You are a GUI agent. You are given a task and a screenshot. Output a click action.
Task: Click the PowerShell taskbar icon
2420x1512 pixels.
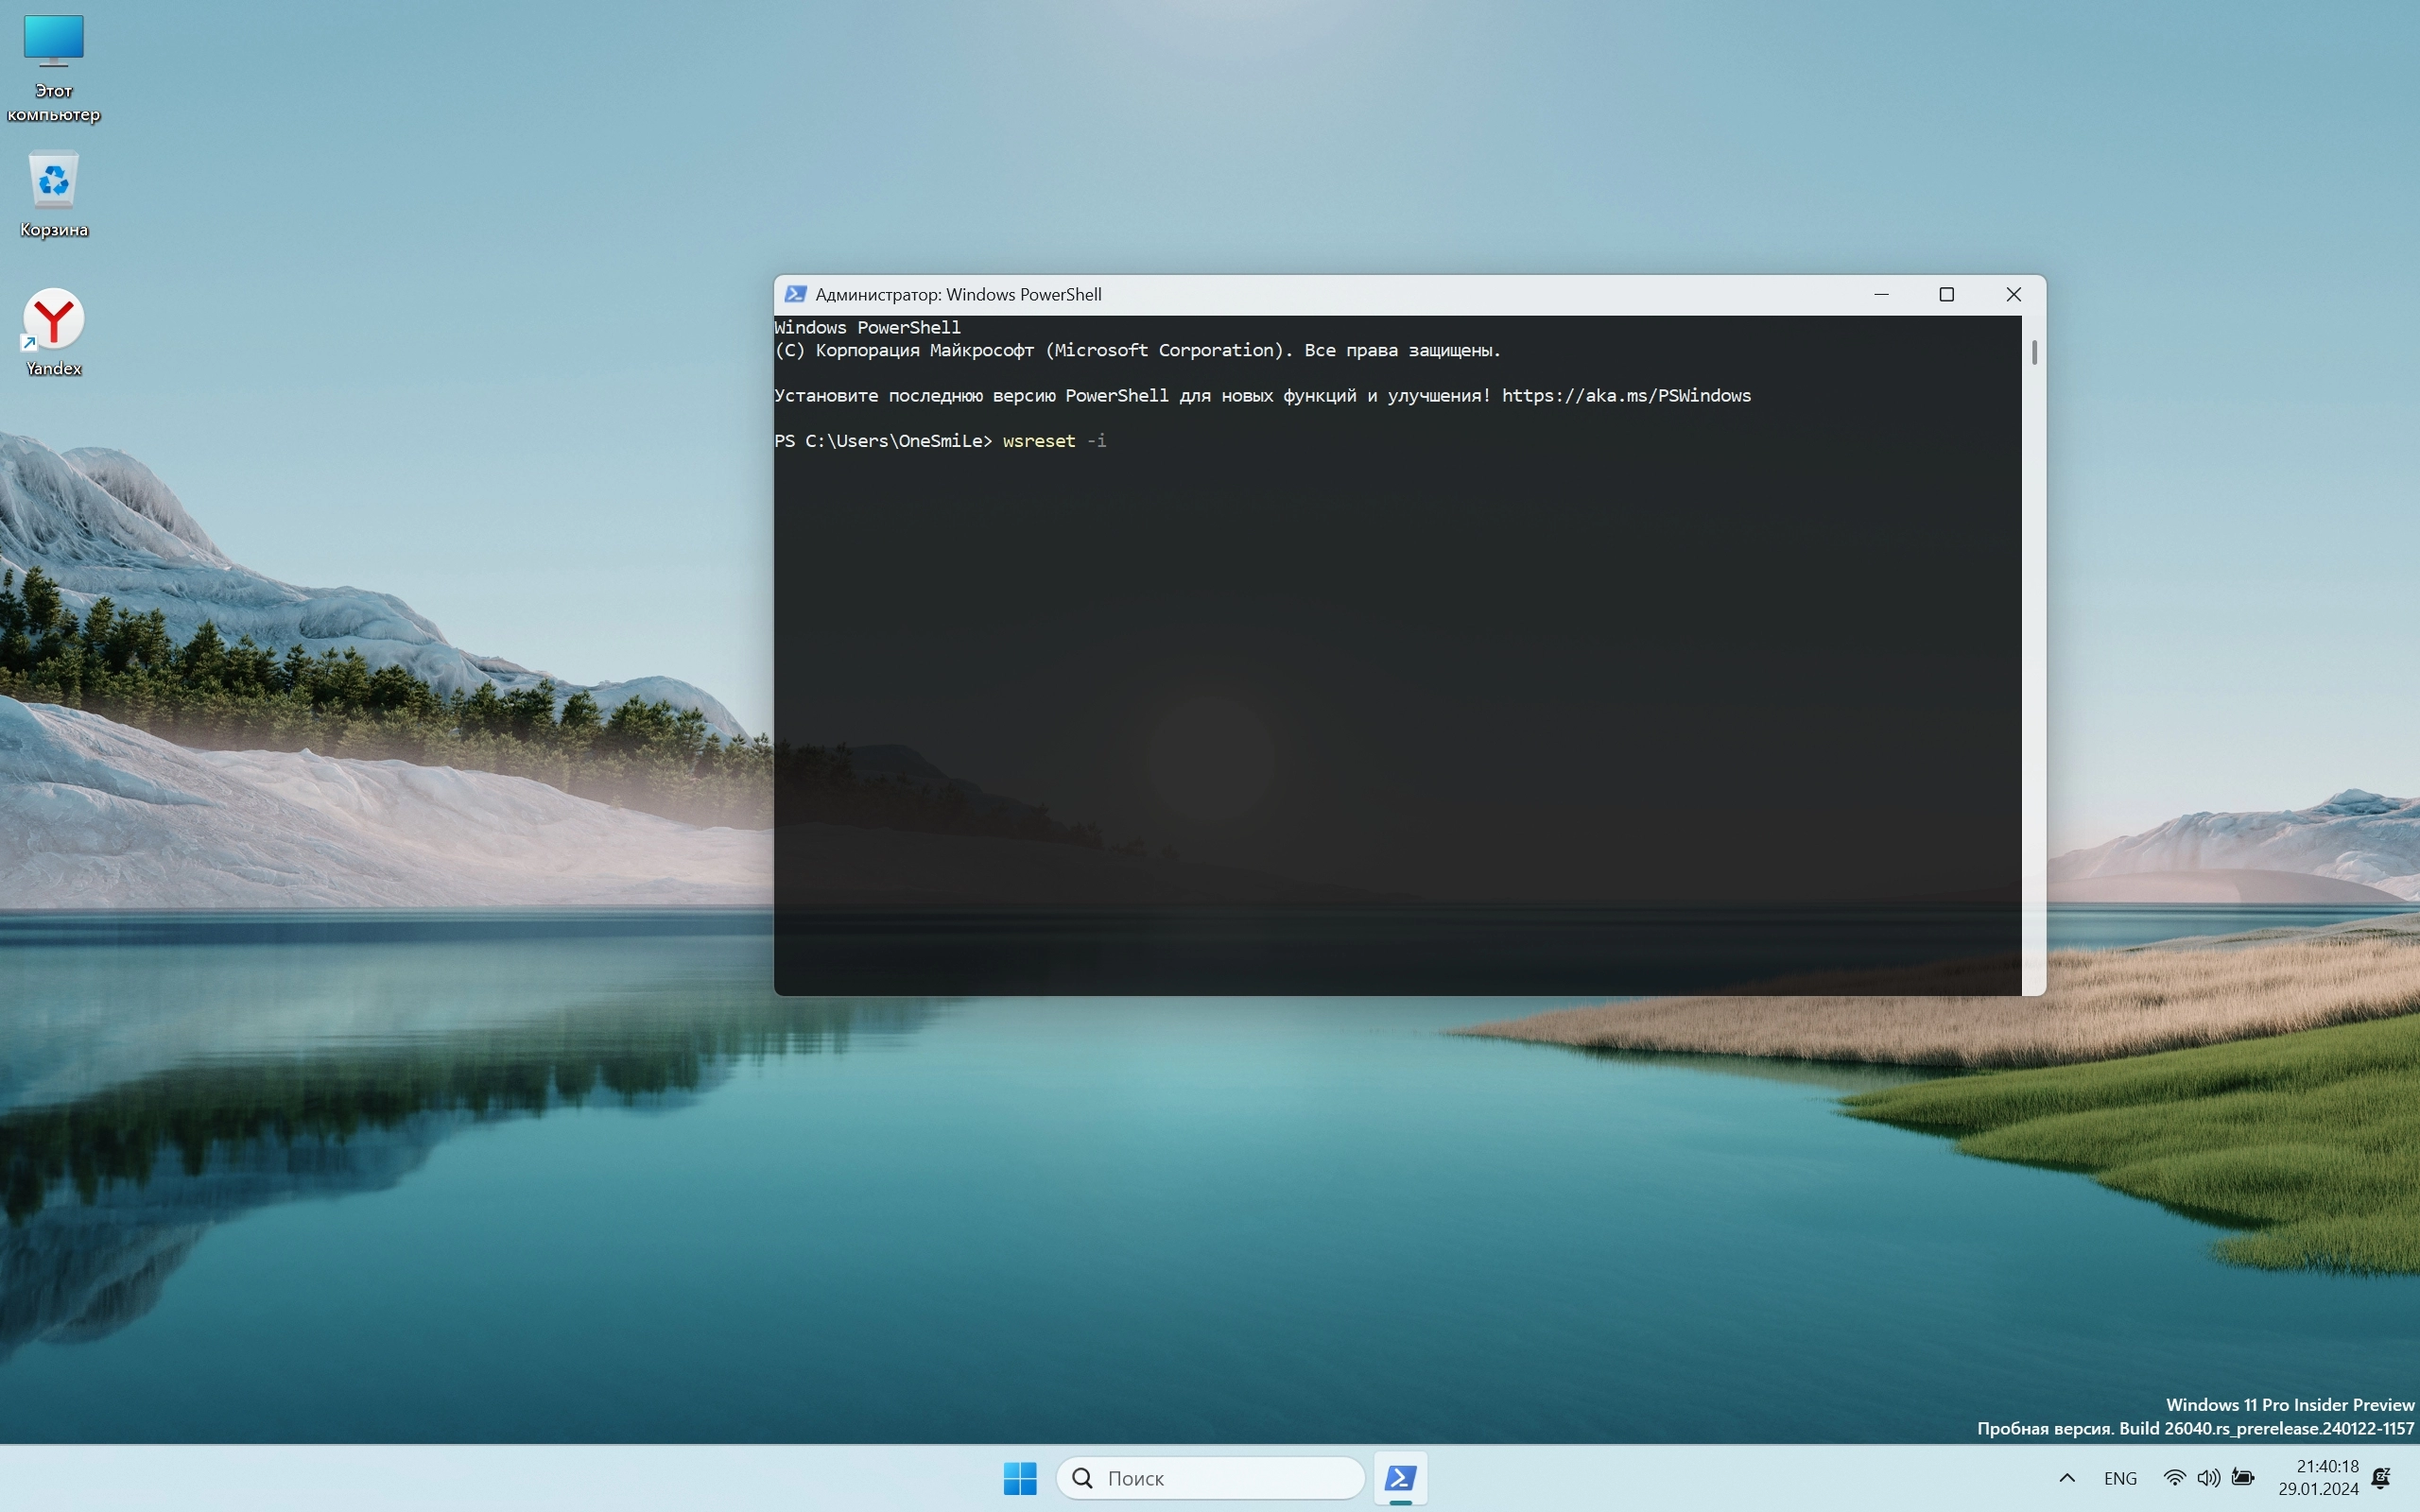(1400, 1477)
